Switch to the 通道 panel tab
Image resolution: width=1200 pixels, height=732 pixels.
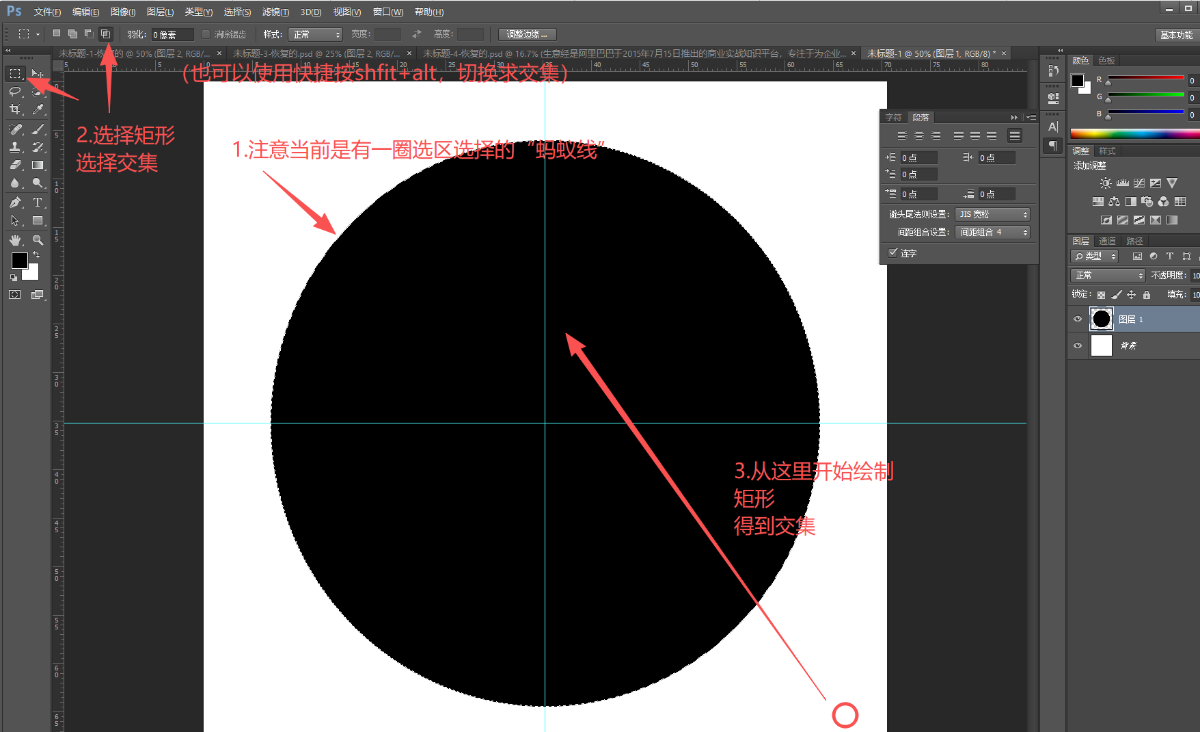[1107, 241]
